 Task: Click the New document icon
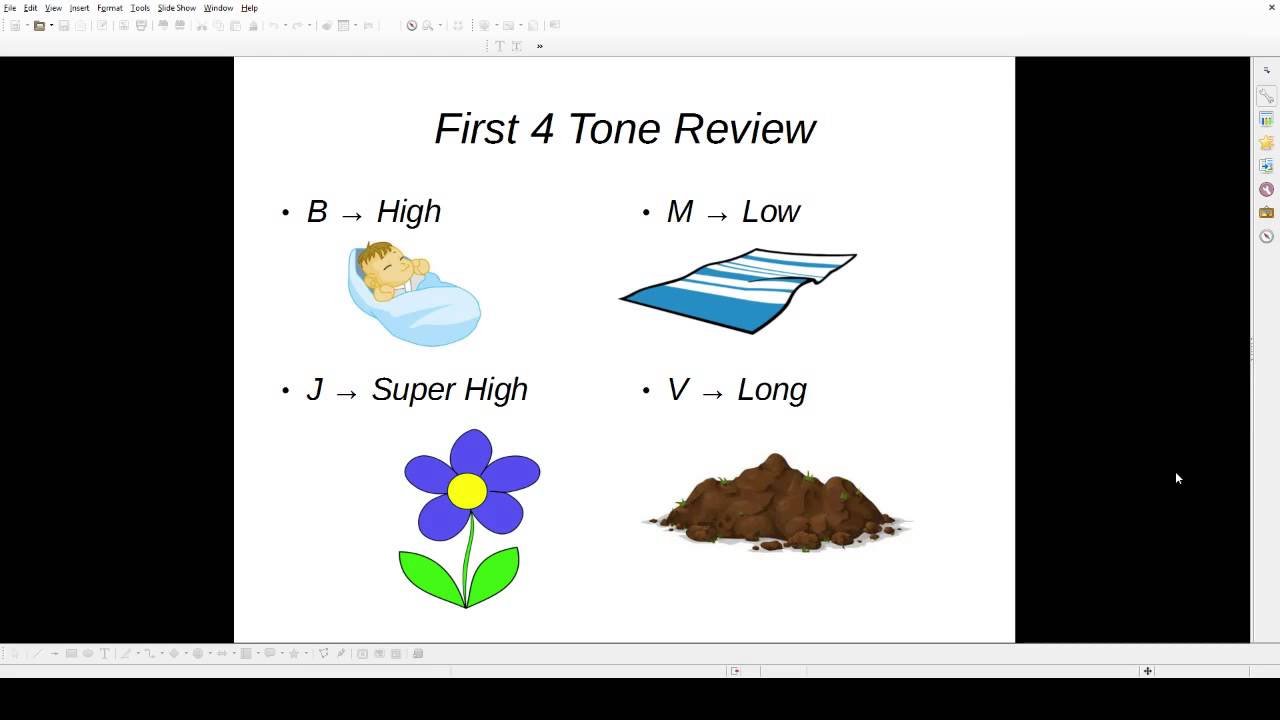[15, 25]
